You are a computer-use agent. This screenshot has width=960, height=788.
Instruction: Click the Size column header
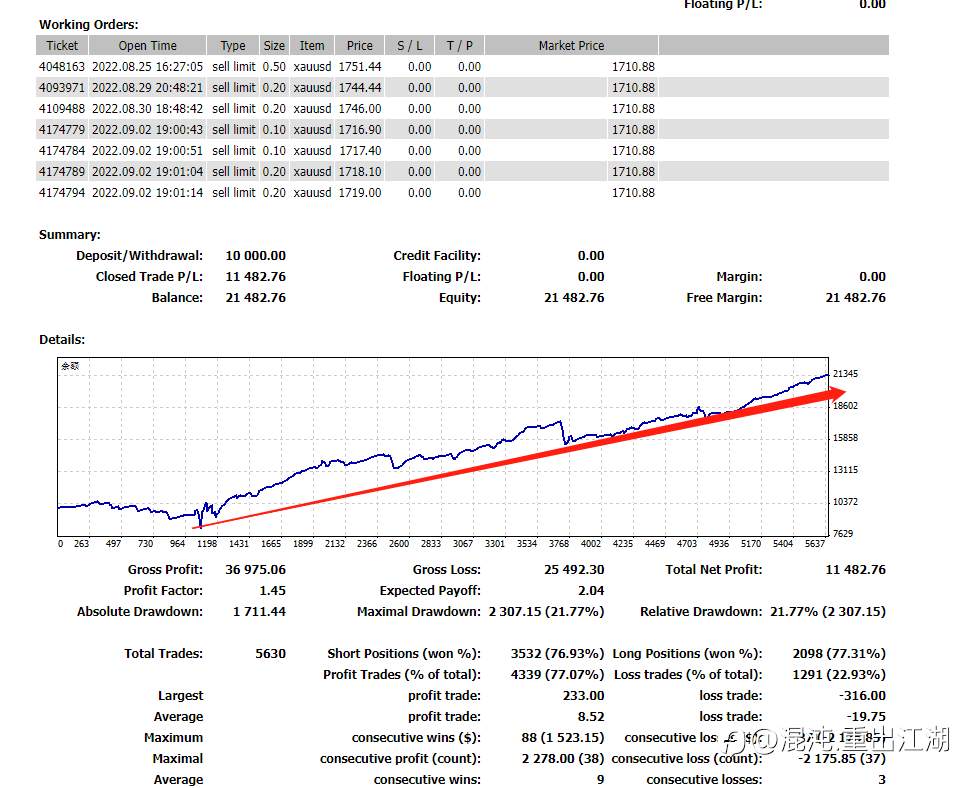tap(274, 46)
